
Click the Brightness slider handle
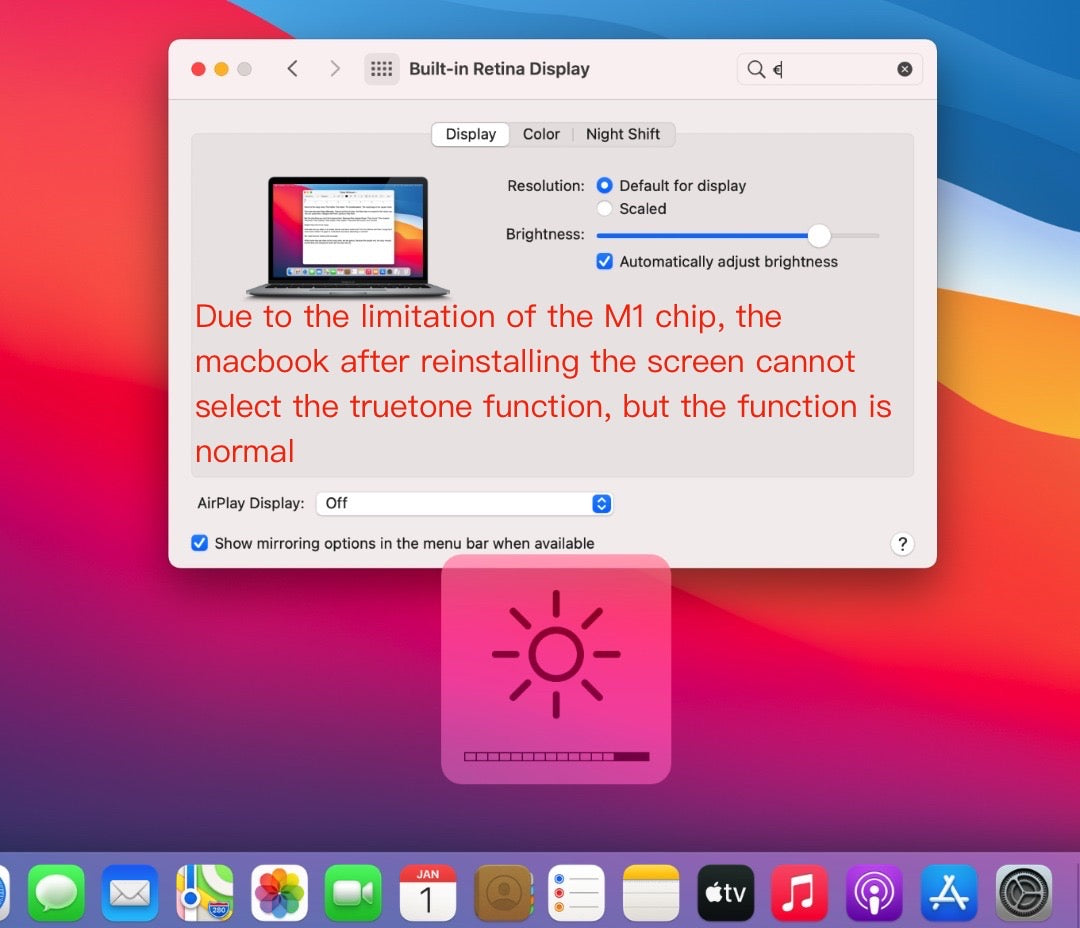pos(819,236)
